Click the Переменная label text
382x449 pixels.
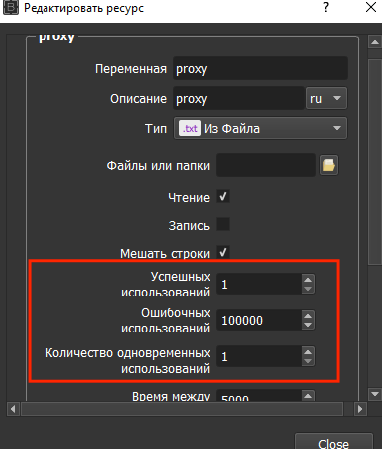pos(131,69)
